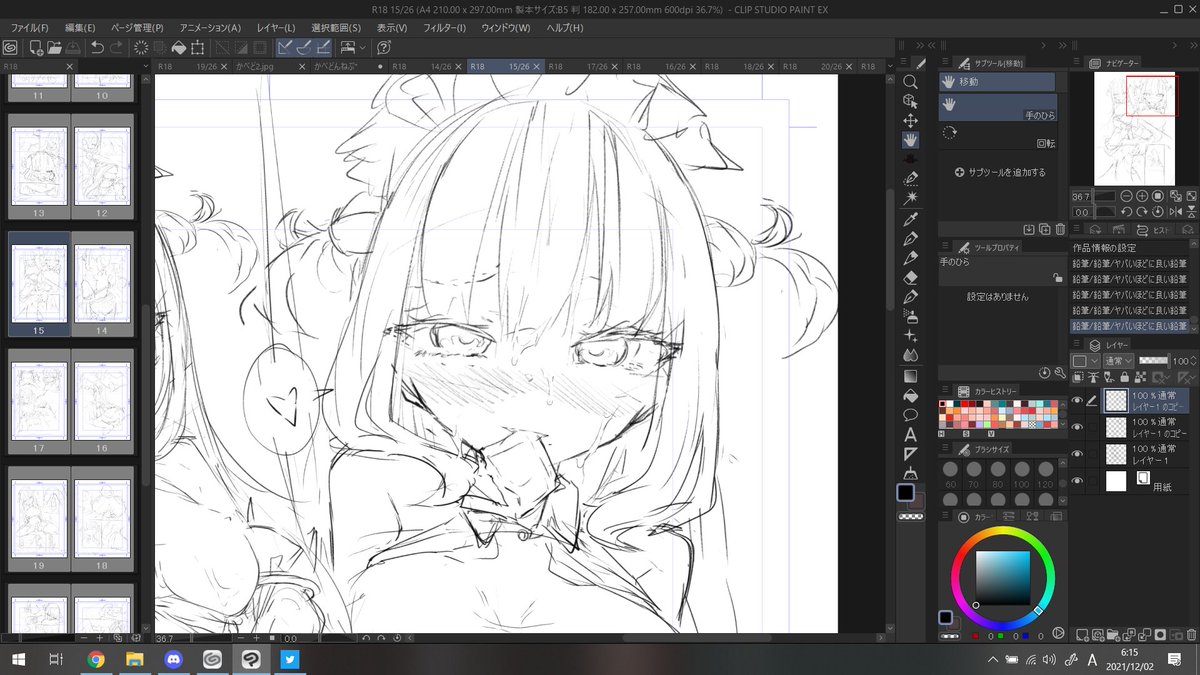Click the Save icon in command bar
This screenshot has height=675, width=1200.
(x=73, y=47)
